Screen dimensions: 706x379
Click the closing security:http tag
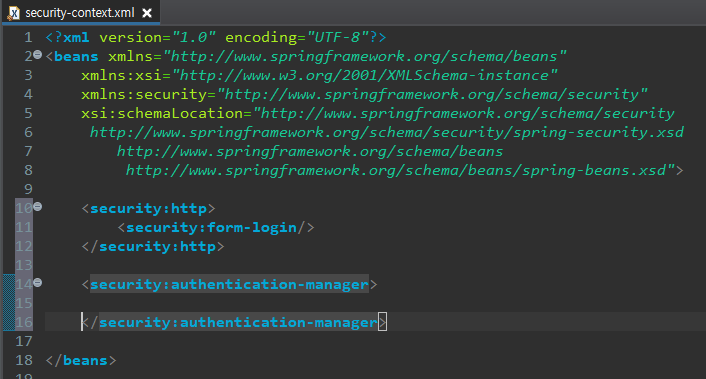[153, 247]
